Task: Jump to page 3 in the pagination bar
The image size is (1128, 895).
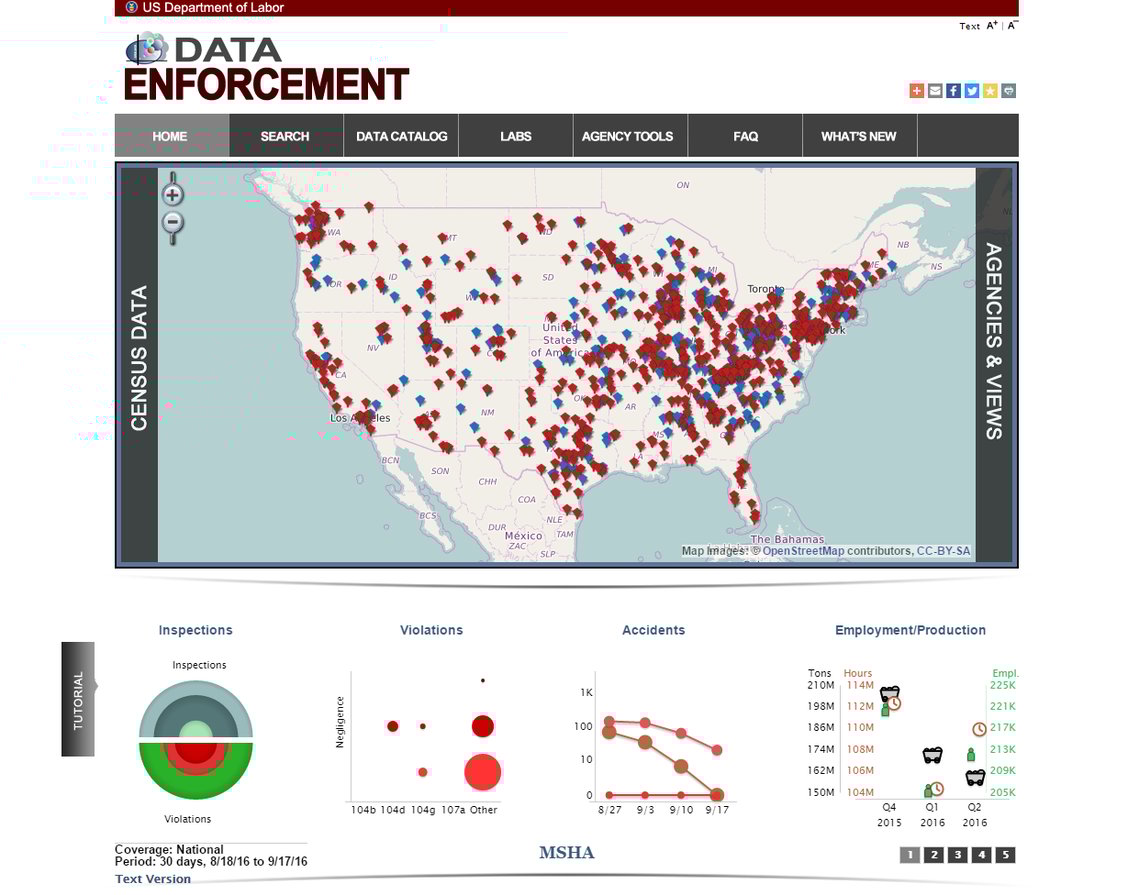Action: (x=957, y=855)
